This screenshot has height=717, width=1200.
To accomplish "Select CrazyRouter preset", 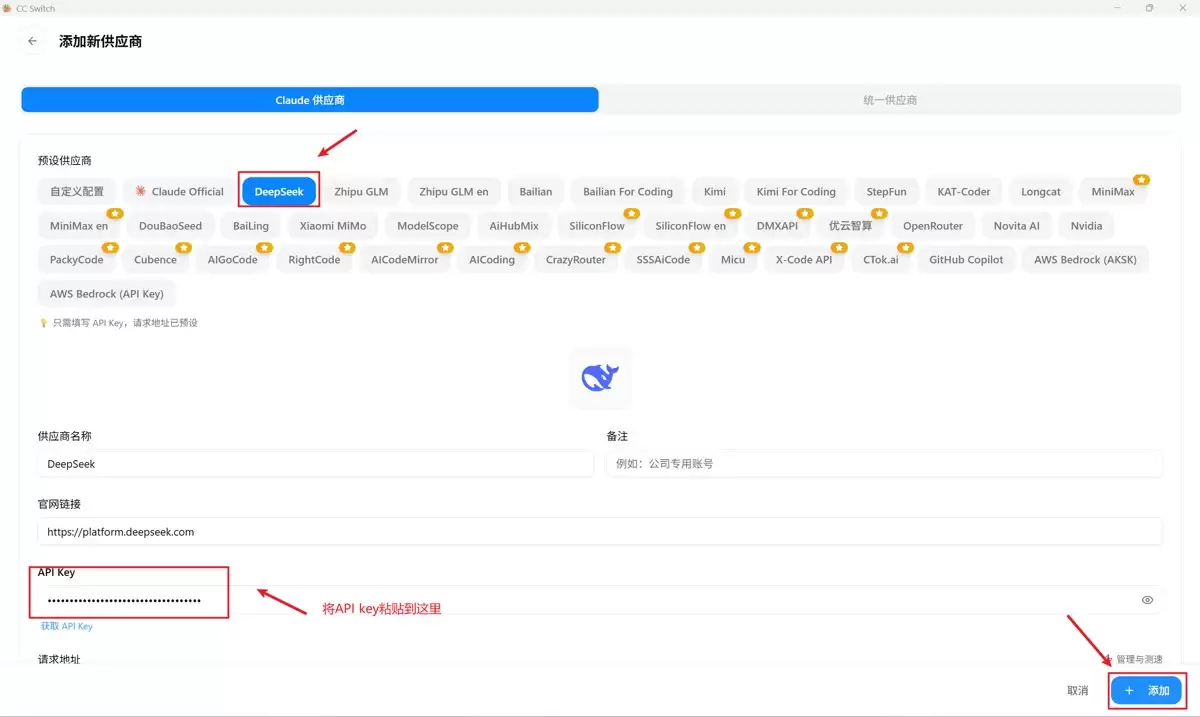I will pyautogui.click(x=576, y=260).
